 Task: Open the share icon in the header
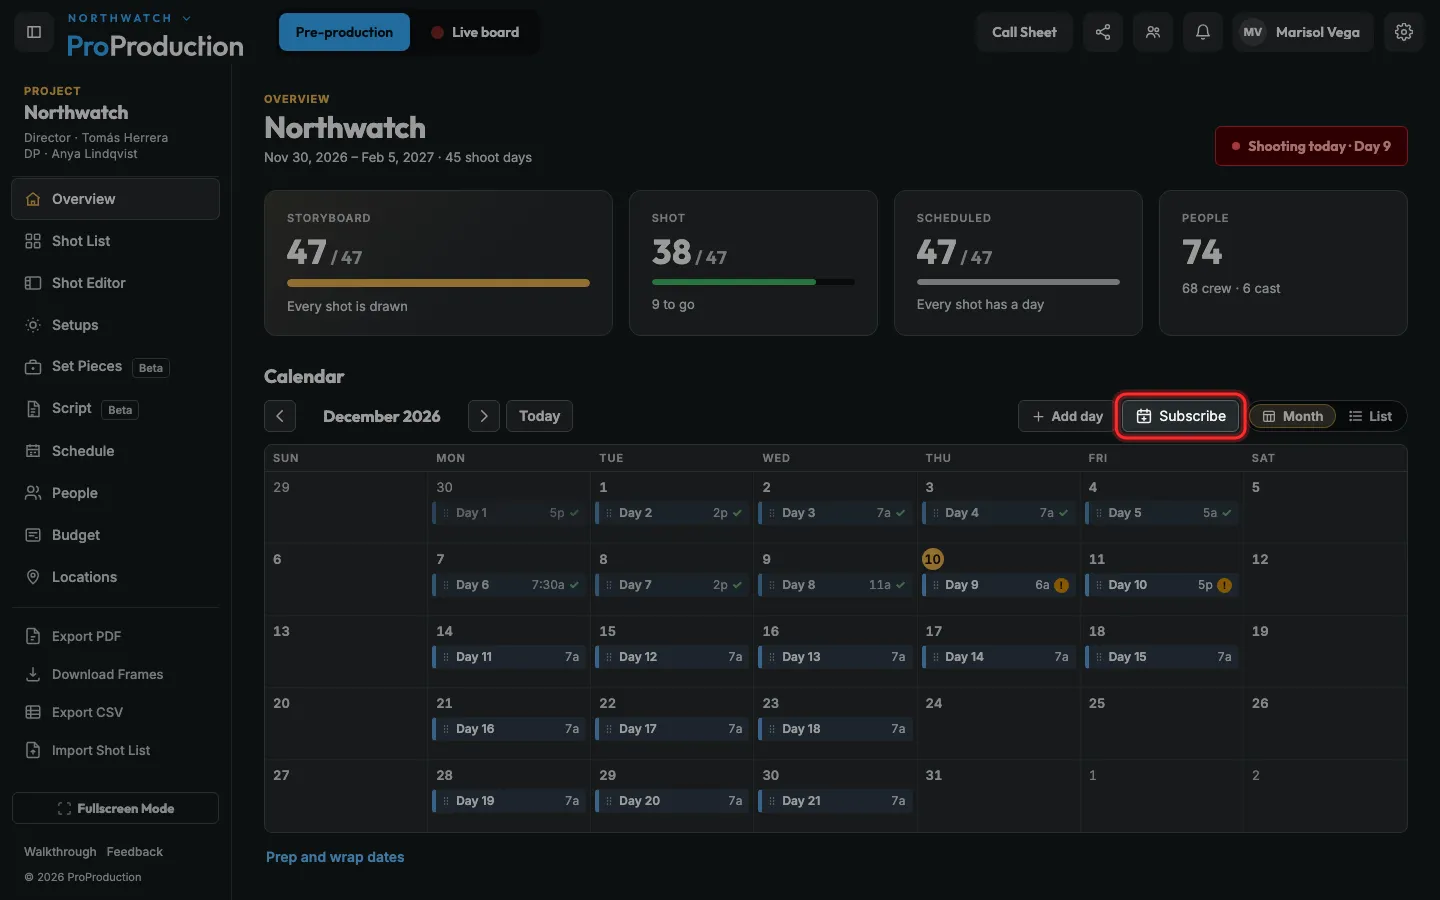pyautogui.click(x=1103, y=32)
